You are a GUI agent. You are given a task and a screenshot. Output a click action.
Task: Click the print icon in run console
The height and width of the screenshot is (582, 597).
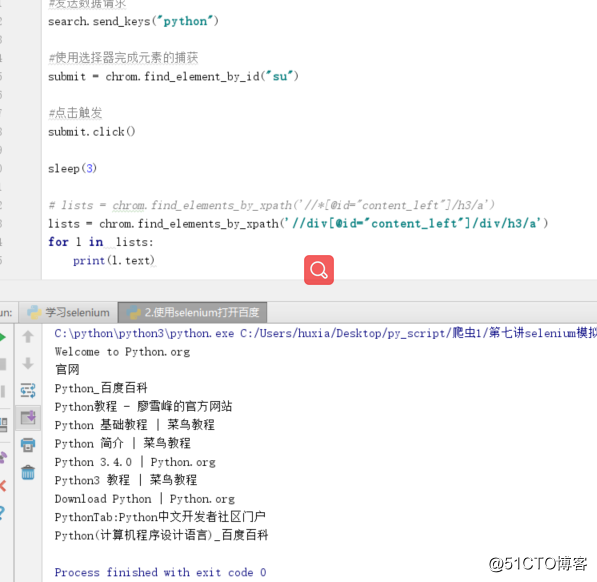point(28,445)
